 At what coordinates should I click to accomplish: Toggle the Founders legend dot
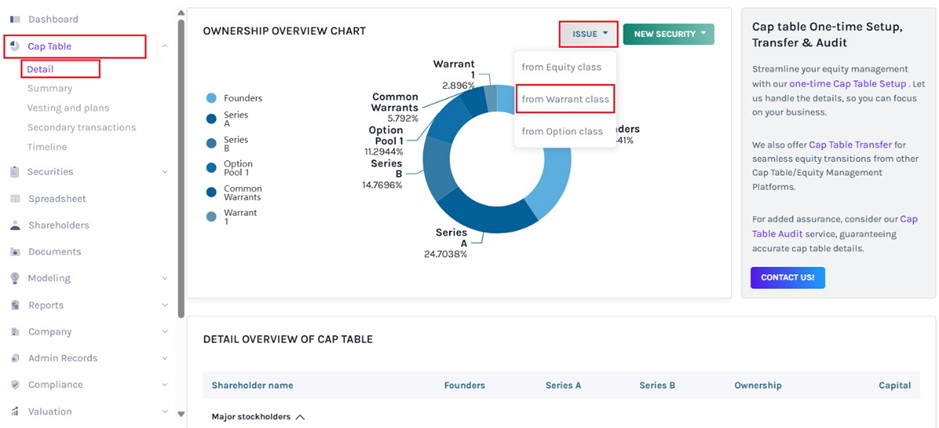pos(211,98)
